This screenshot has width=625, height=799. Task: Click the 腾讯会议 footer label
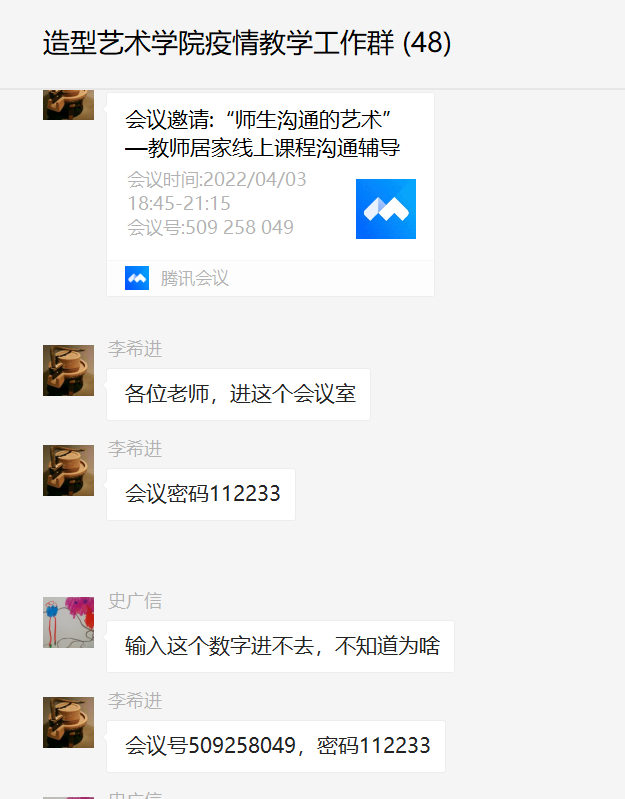[x=195, y=278]
